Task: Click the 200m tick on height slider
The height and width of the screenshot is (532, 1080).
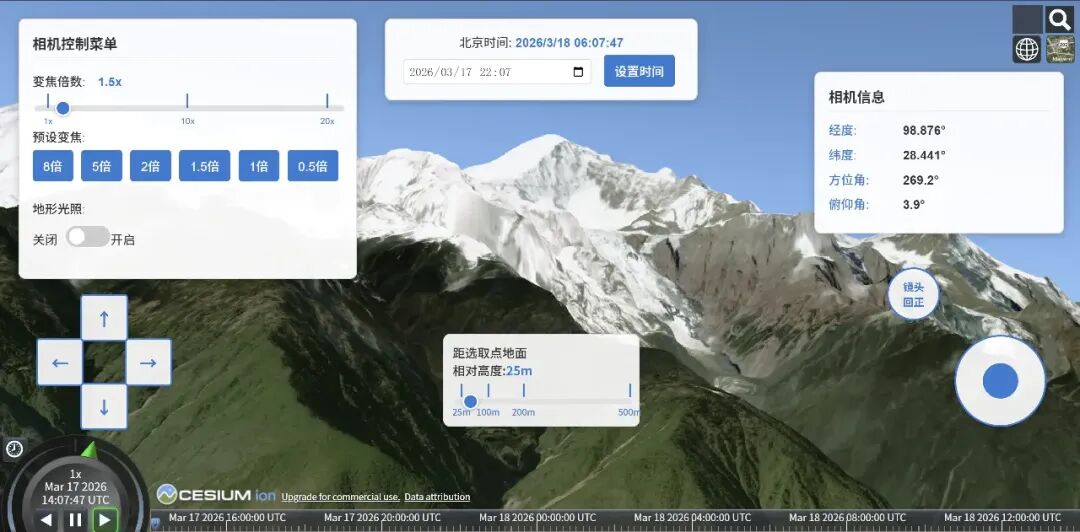Action: click(523, 391)
